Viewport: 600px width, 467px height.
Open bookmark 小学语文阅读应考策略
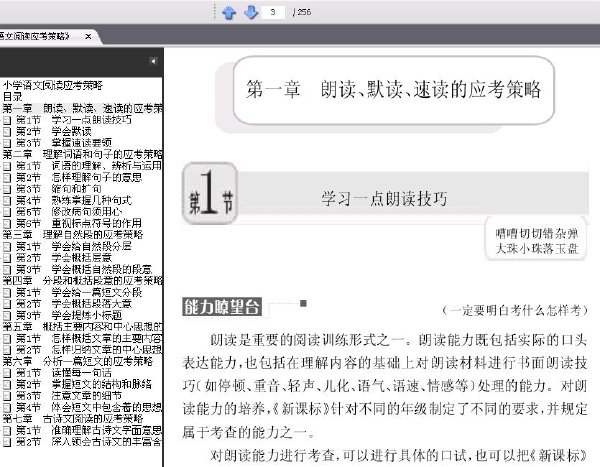[x=53, y=85]
